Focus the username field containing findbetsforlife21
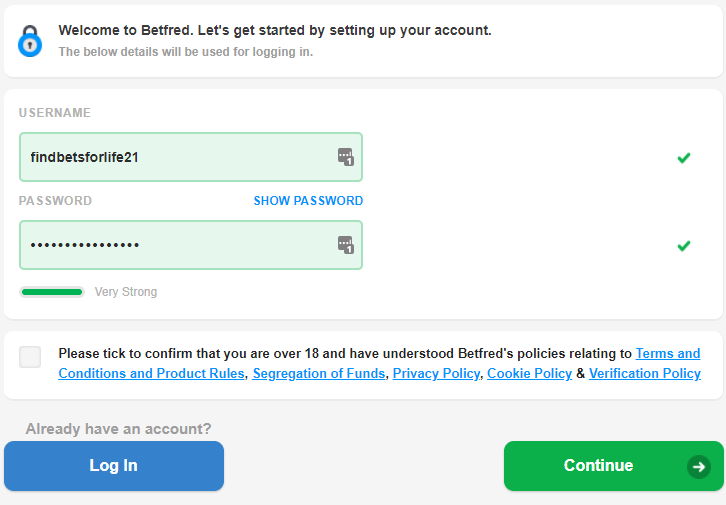This screenshot has width=726, height=505. [191, 157]
